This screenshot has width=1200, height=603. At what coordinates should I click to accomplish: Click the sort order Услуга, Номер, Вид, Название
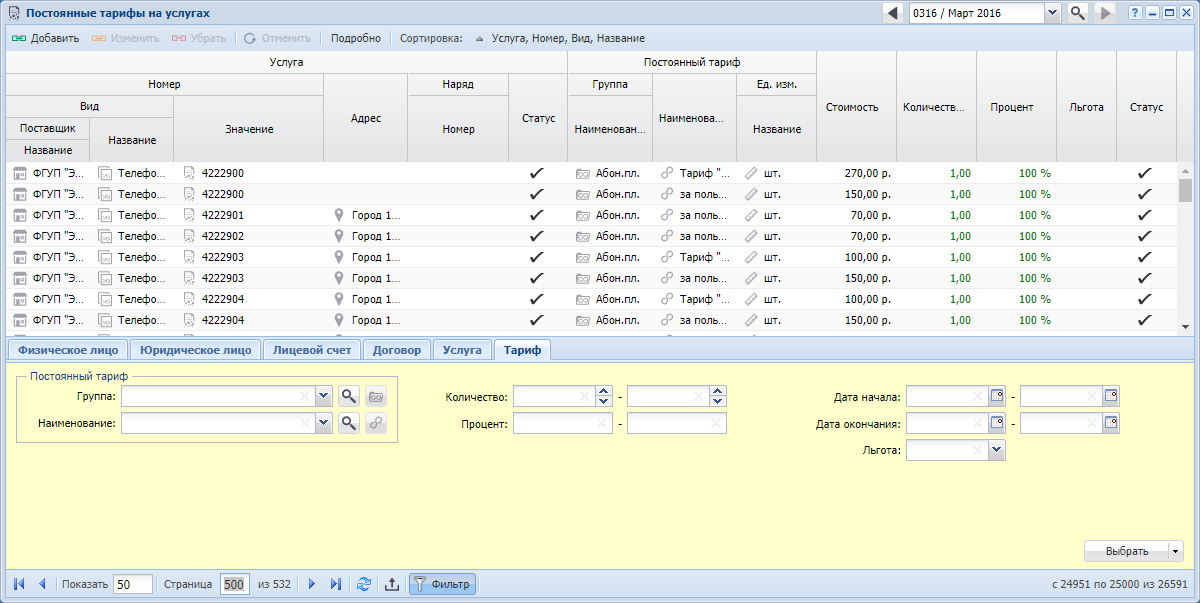[x=568, y=38]
